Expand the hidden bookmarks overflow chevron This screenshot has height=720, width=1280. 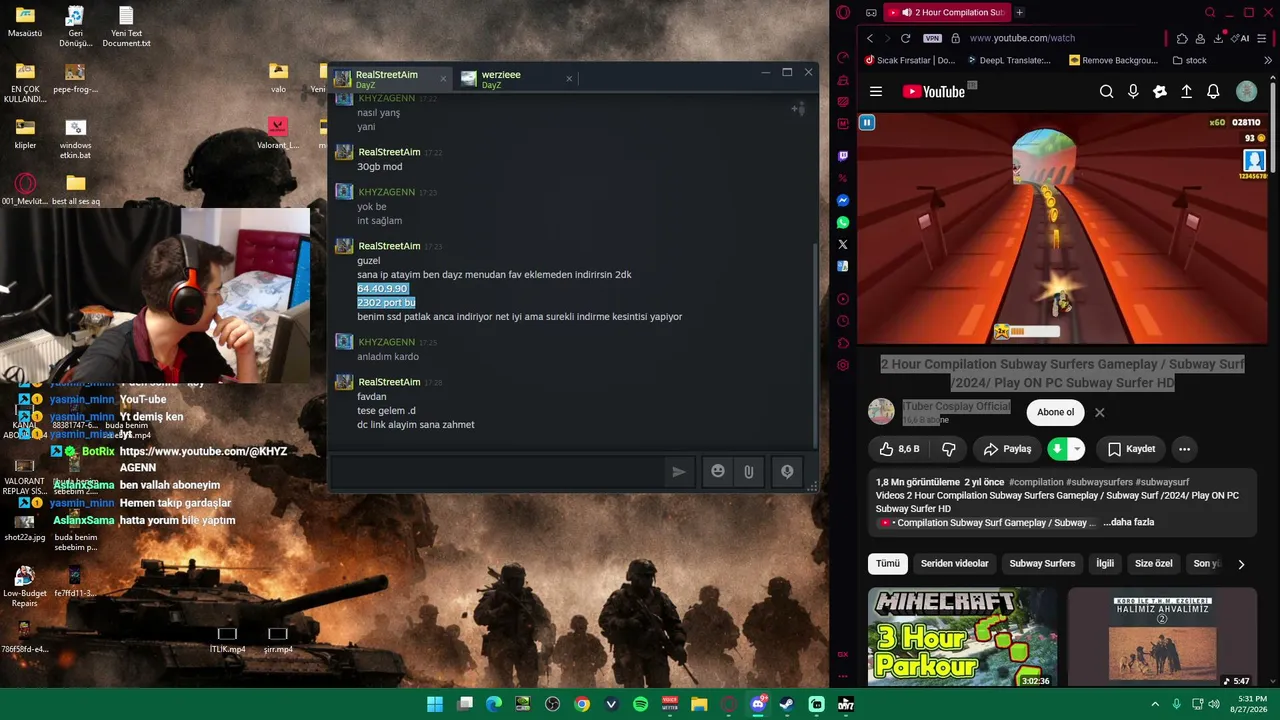1268,60
